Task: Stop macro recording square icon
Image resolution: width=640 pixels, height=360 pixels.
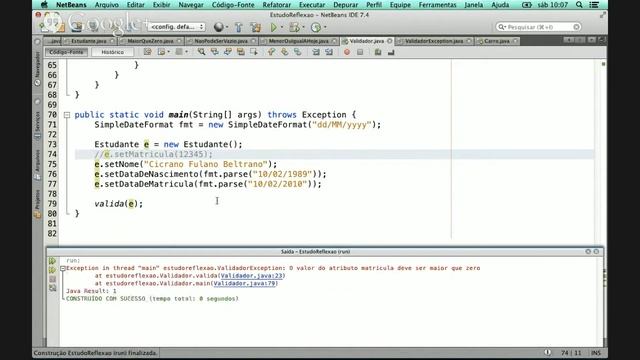Action: coord(360,52)
